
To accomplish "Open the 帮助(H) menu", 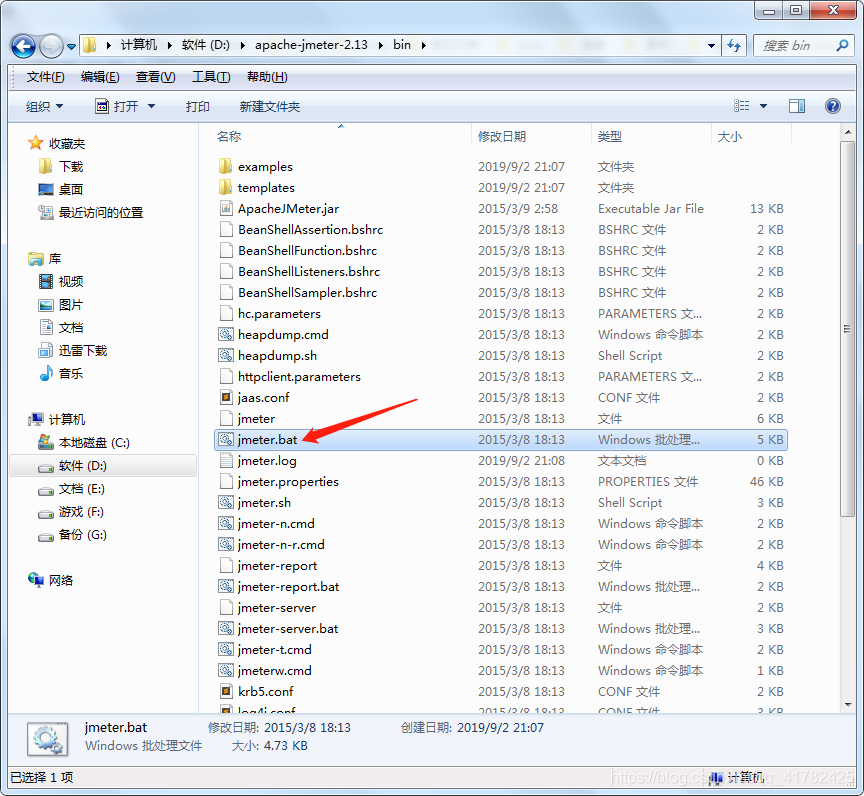I will 267,77.
